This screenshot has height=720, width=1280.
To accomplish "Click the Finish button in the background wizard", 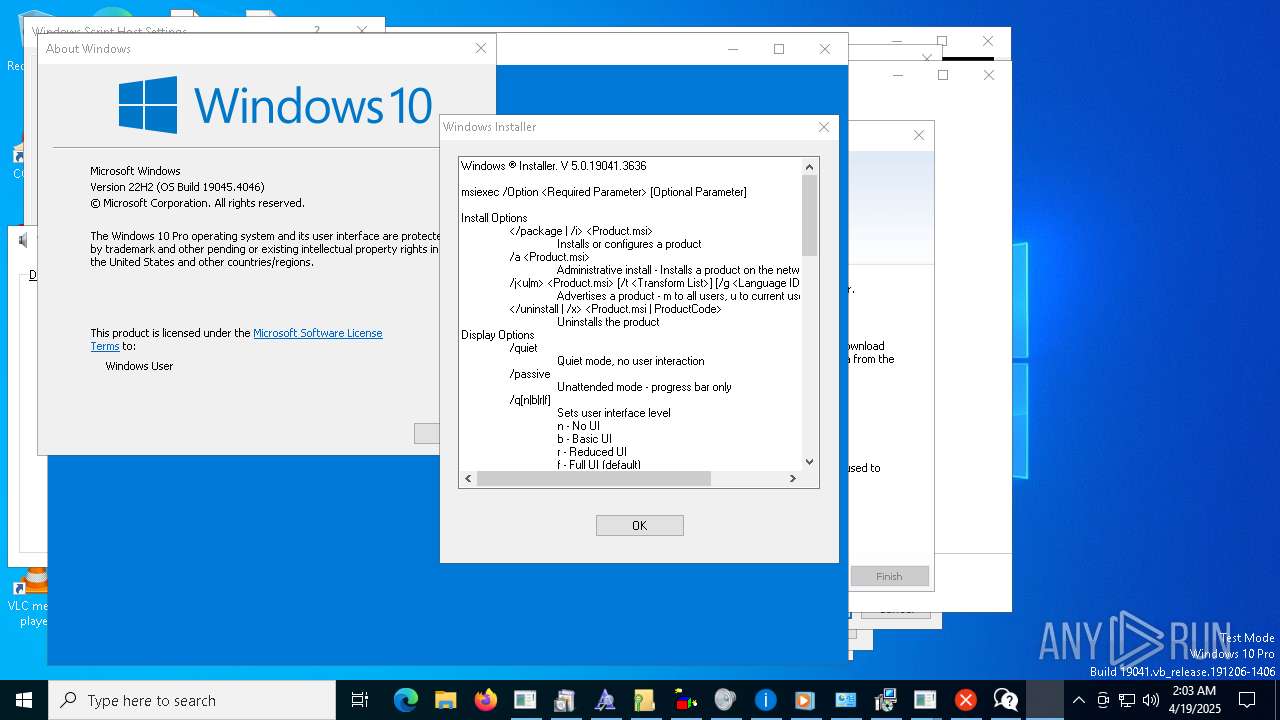I will [889, 576].
